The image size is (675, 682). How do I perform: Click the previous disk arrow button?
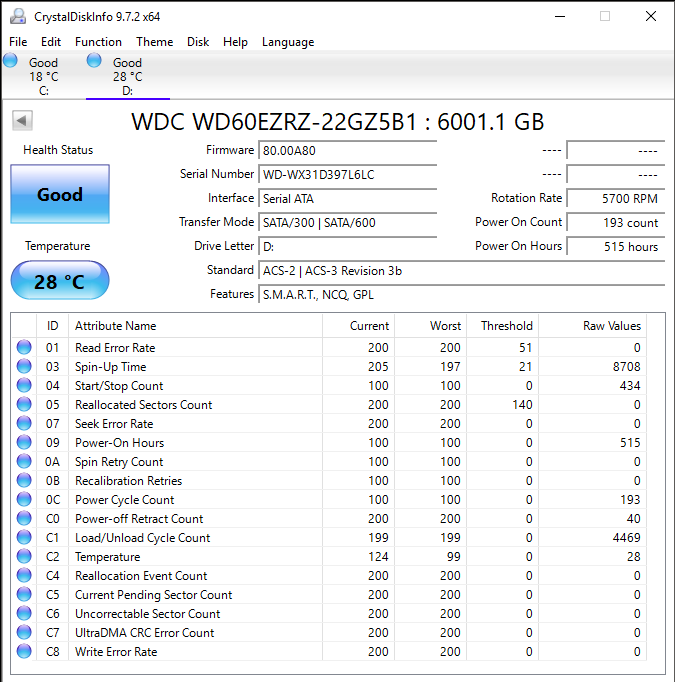tap(22, 120)
